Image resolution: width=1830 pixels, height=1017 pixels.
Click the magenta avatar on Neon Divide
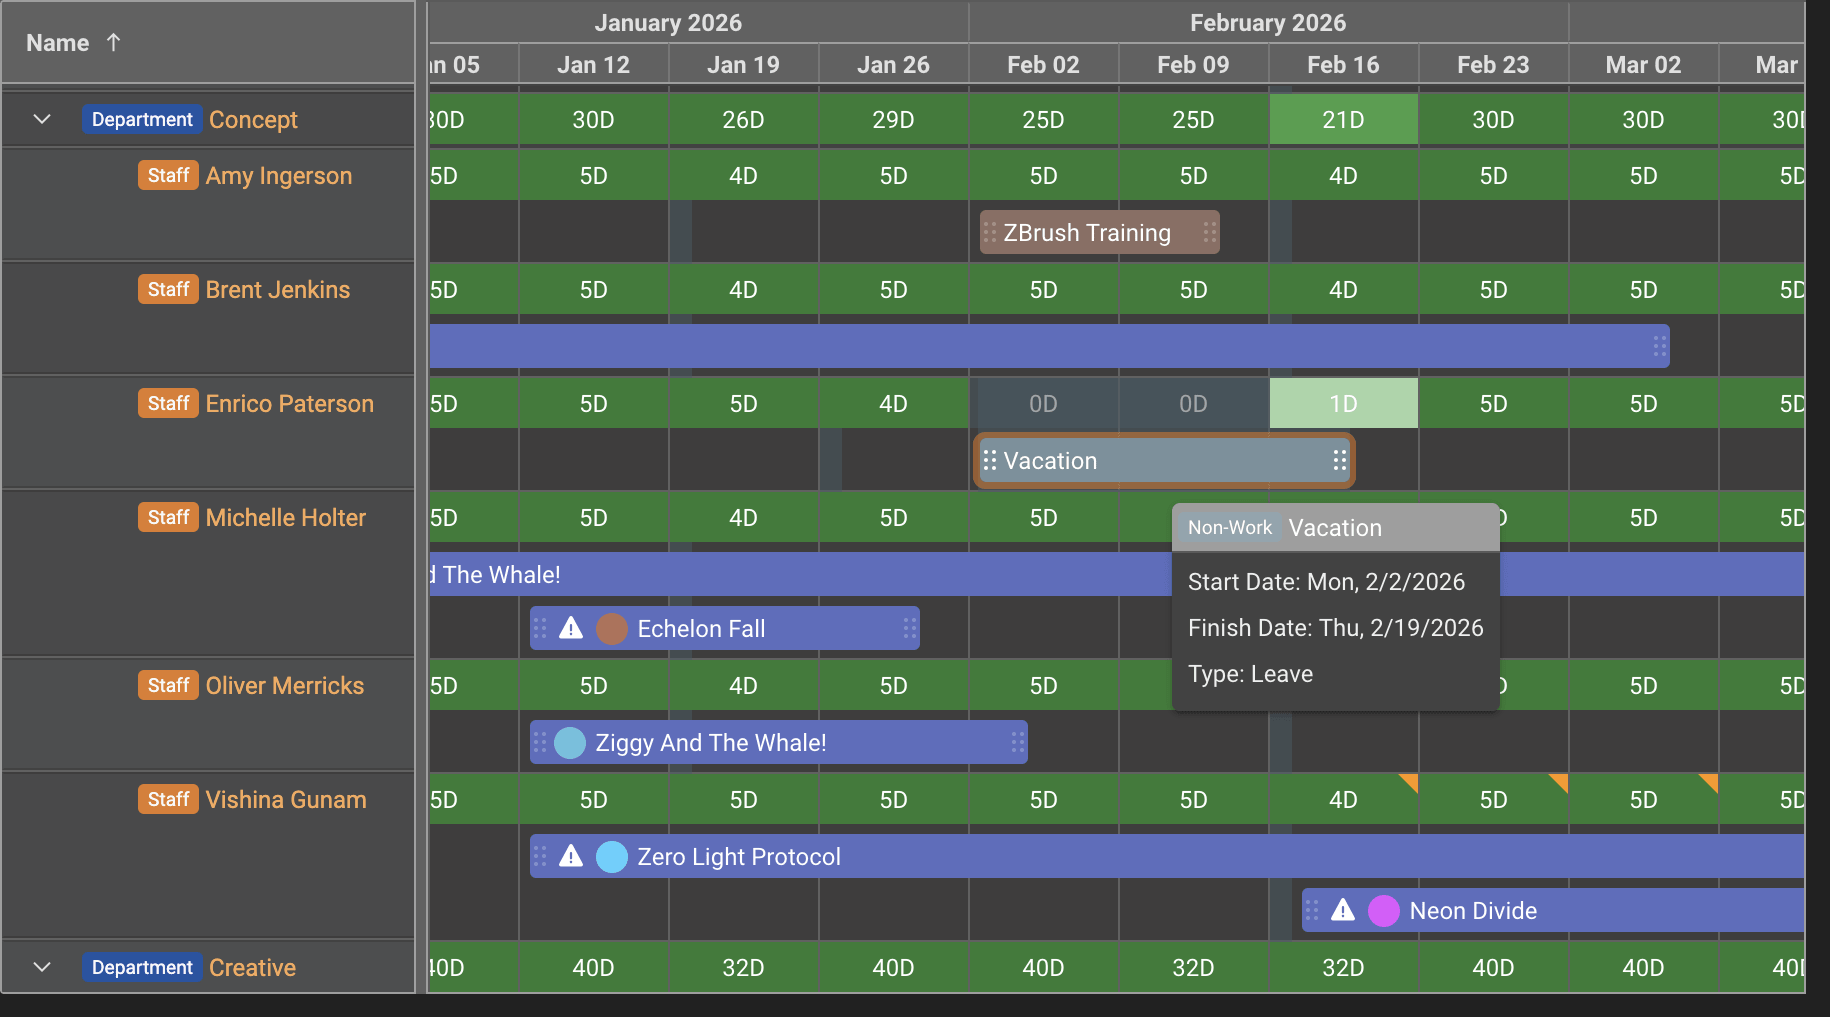pos(1384,911)
